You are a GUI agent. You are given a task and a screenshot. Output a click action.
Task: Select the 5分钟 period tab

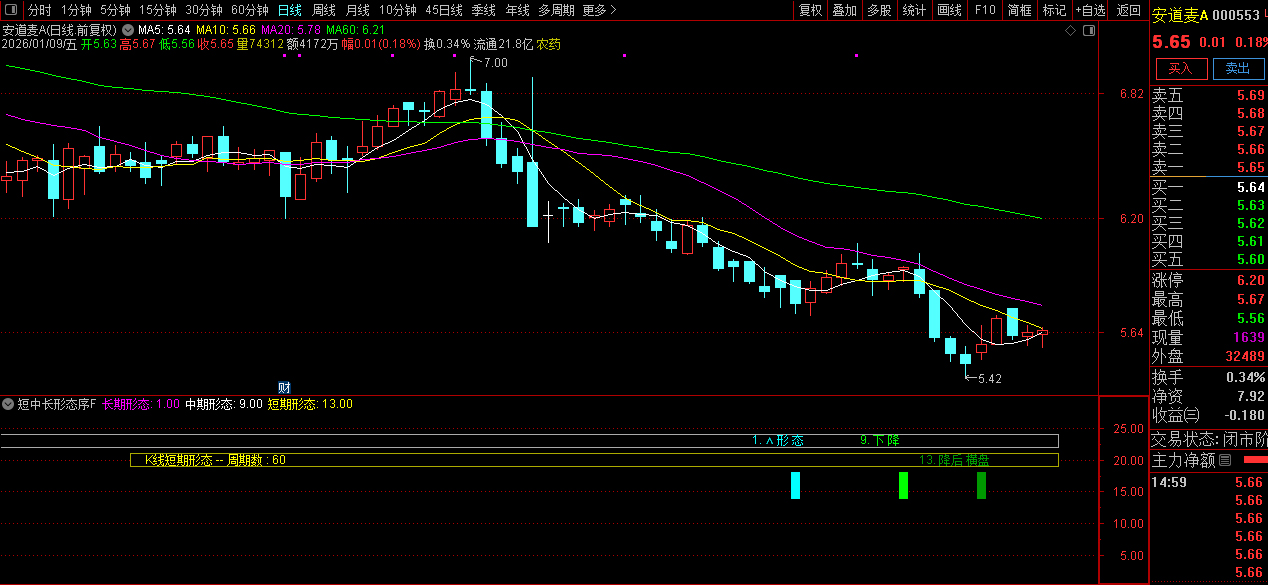tap(115, 10)
